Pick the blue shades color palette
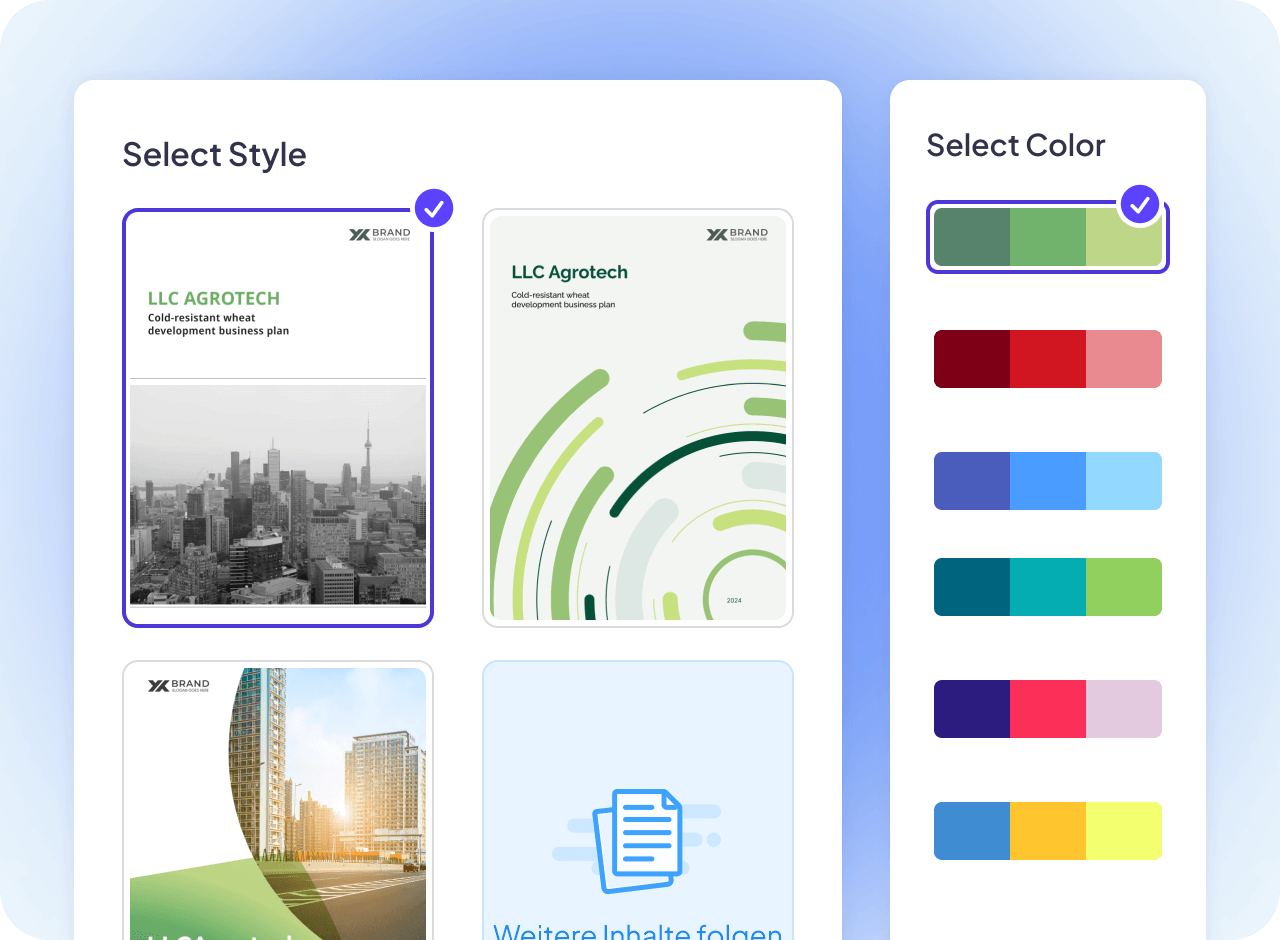 click(x=1048, y=481)
